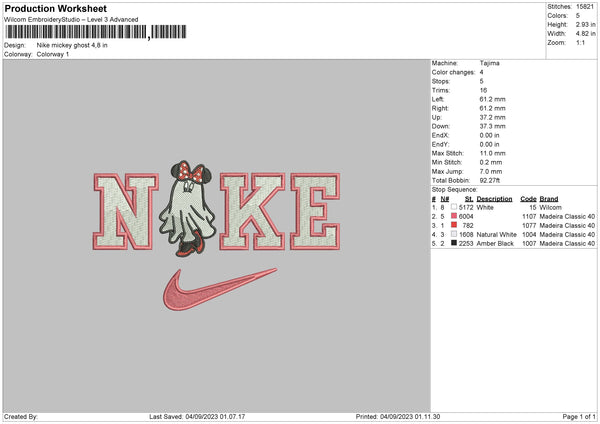Click the 'Wilcom' brand cell
The image size is (600, 424).
551,207
